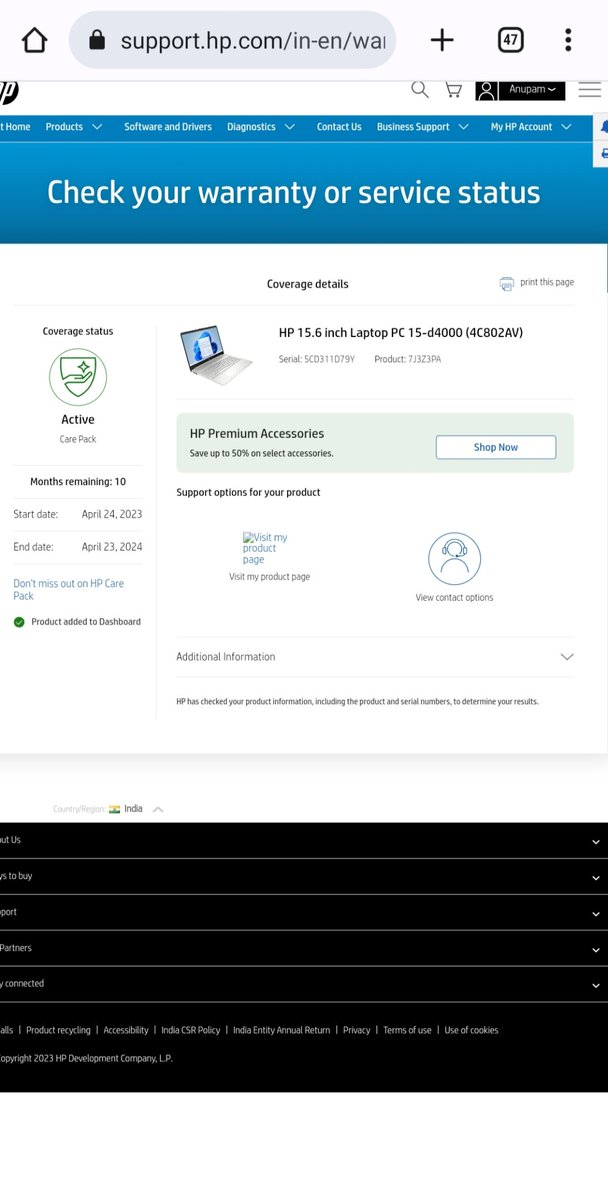Click the user profile icon
The height and width of the screenshot is (1200, 608).
486,90
